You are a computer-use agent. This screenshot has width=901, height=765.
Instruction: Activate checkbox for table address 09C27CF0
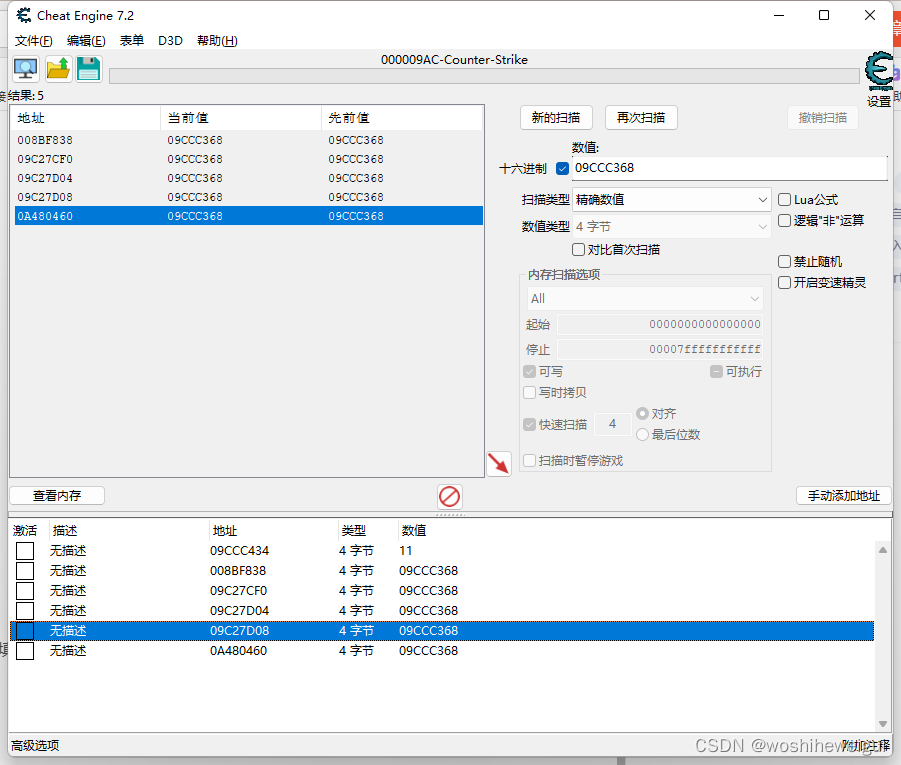pos(25,591)
